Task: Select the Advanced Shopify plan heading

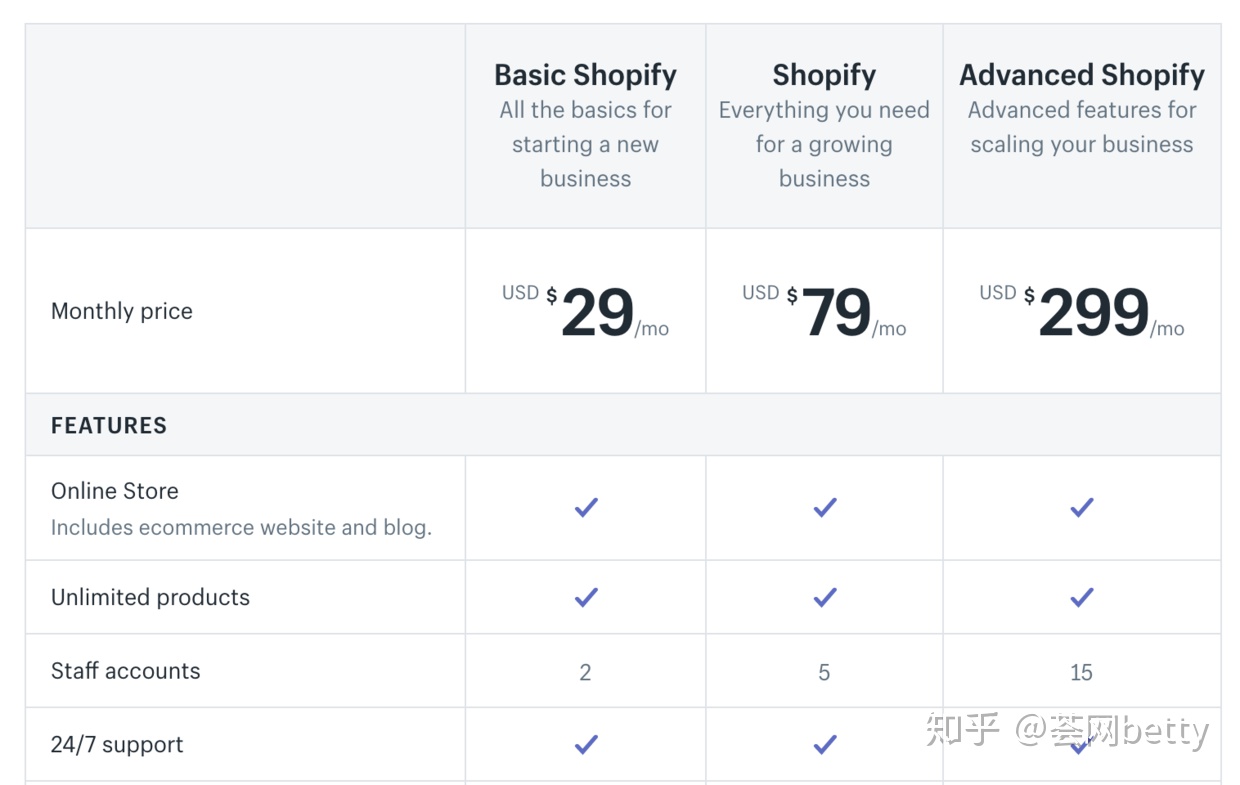Action: click(x=1082, y=75)
